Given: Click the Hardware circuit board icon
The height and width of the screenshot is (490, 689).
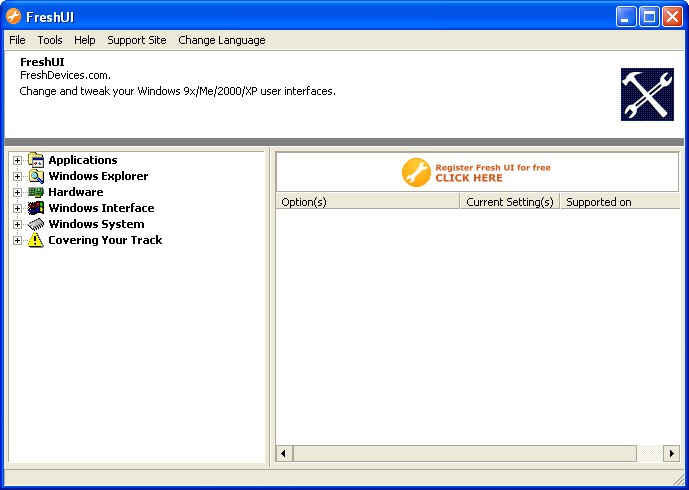Looking at the screenshot, I should pyautogui.click(x=36, y=192).
